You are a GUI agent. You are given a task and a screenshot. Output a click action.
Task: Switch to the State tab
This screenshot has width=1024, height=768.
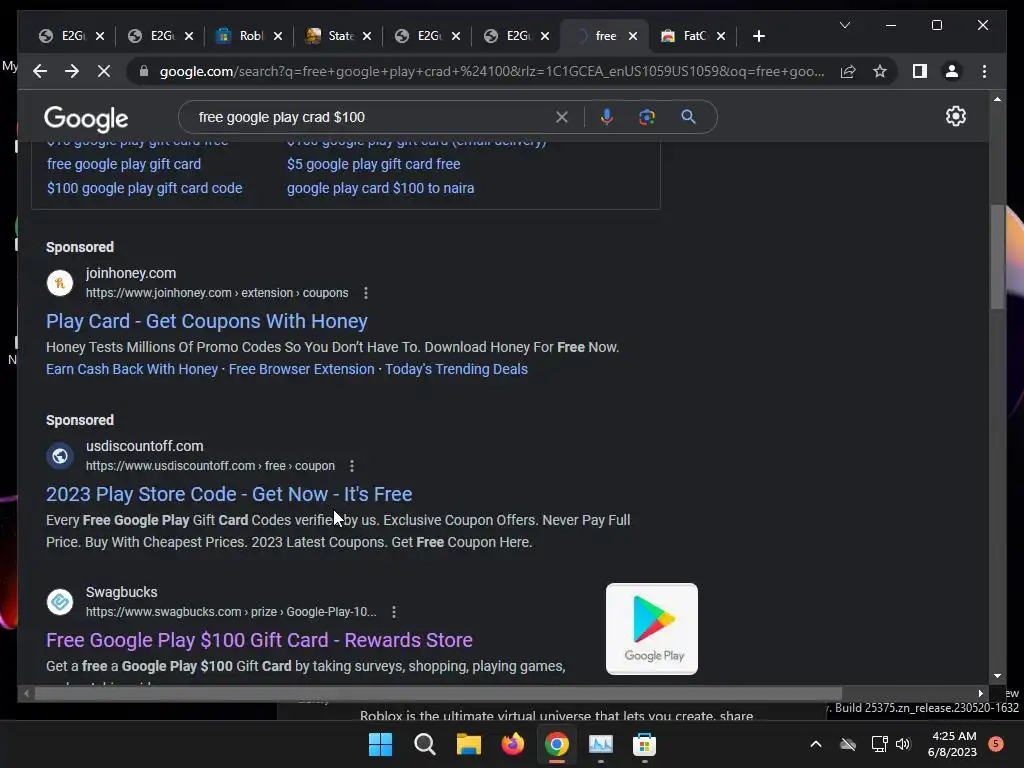(x=338, y=36)
